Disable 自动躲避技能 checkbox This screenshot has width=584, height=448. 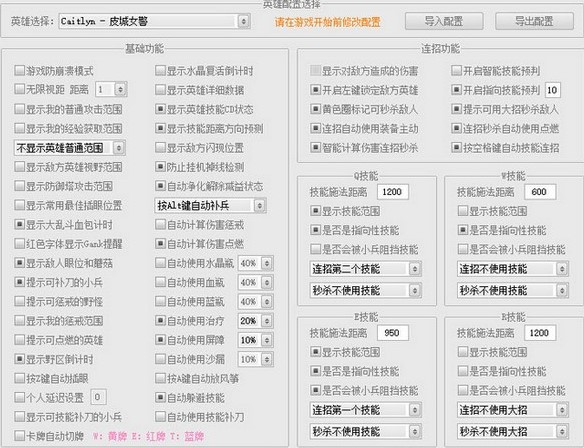(160, 397)
